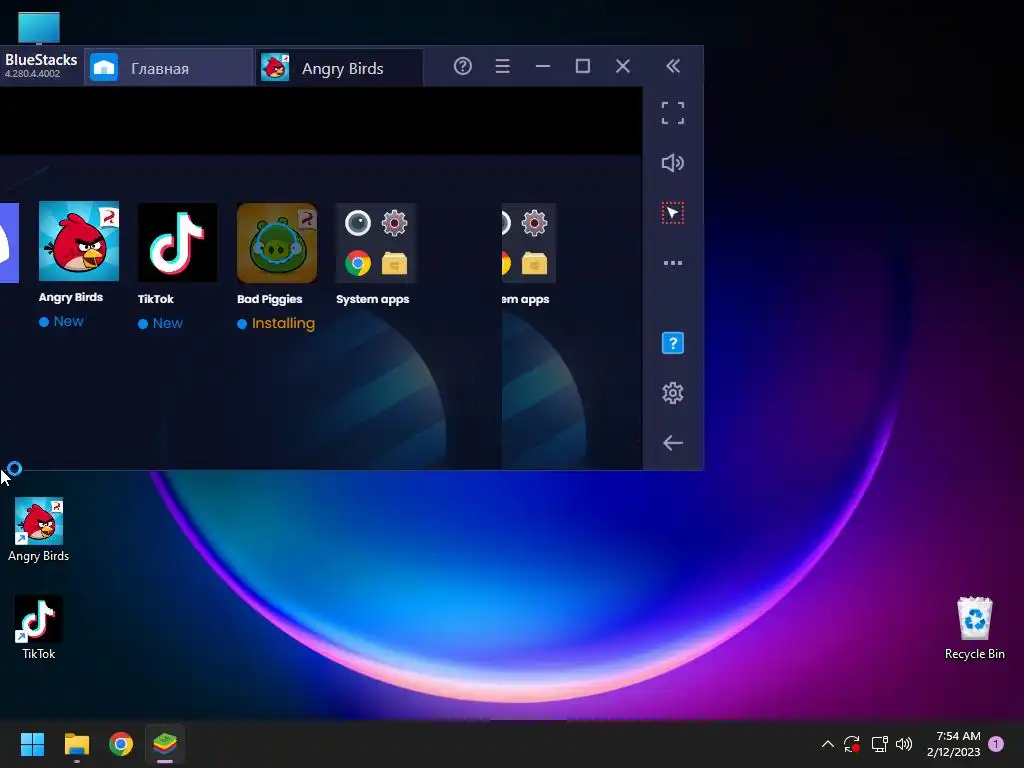
Task: Launch TikTok from the BlueStacks home screen
Action: click(177, 242)
